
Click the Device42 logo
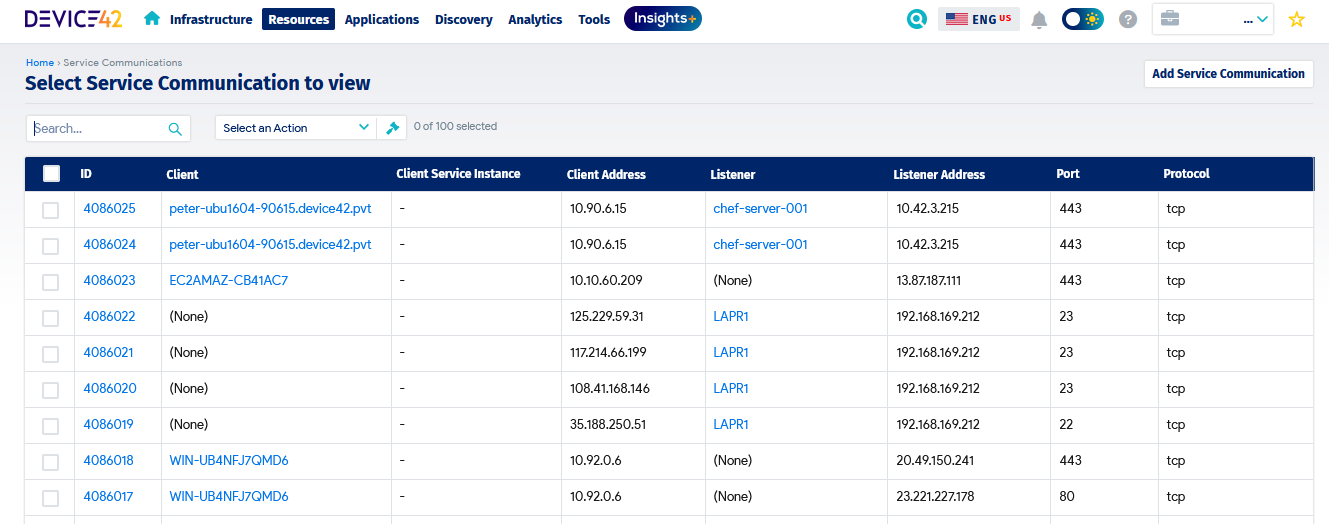pyautogui.click(x=73, y=18)
